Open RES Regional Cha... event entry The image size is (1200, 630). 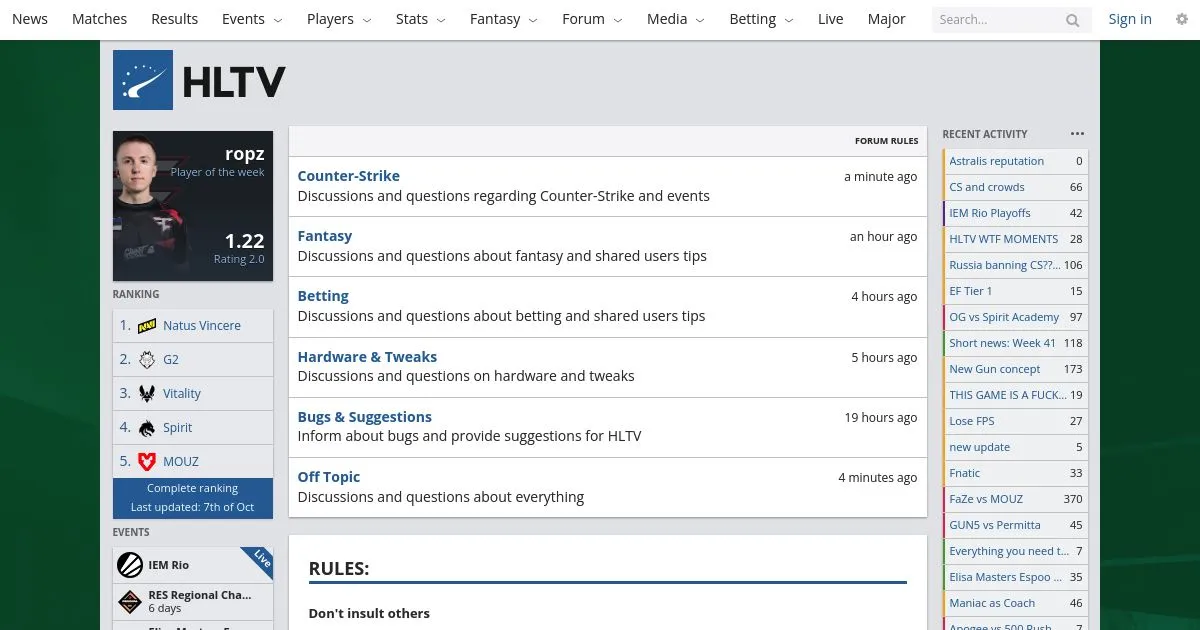pos(193,601)
